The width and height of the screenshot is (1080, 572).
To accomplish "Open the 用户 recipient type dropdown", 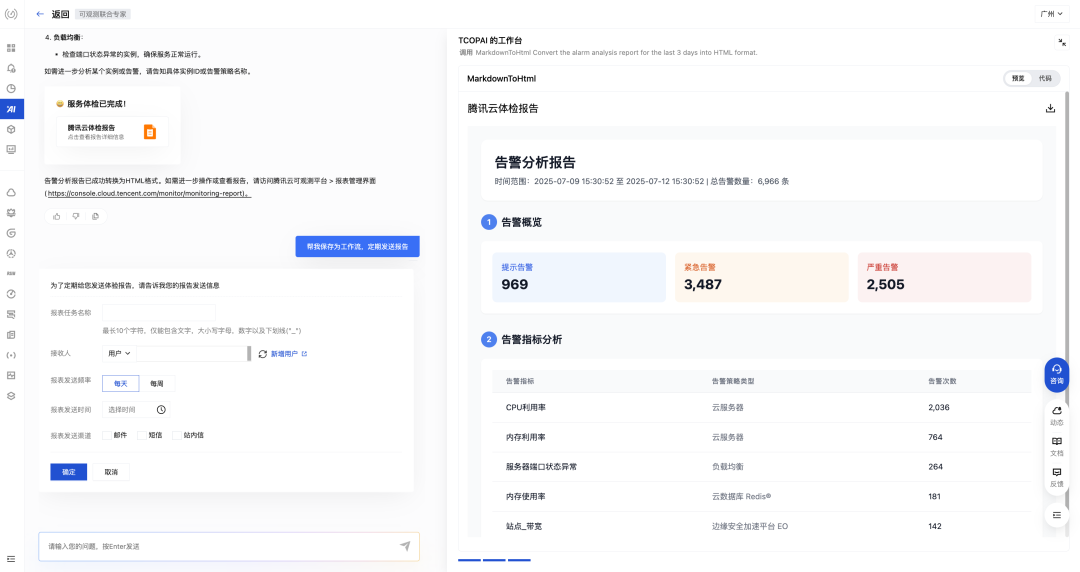I will (119, 354).
